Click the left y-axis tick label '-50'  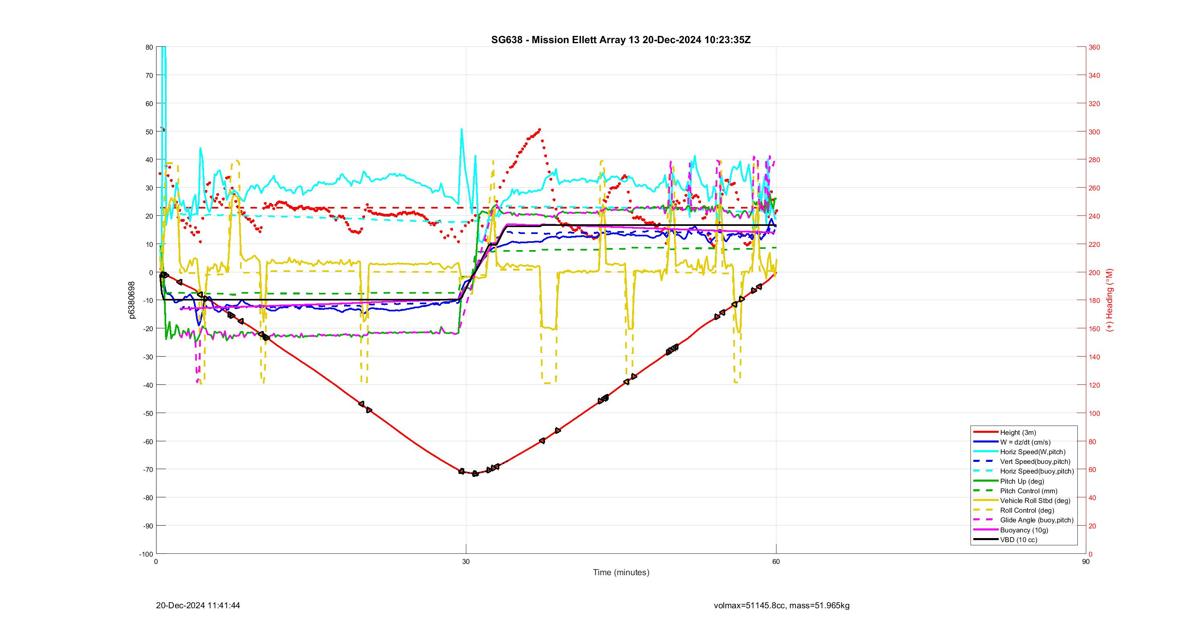click(x=147, y=413)
